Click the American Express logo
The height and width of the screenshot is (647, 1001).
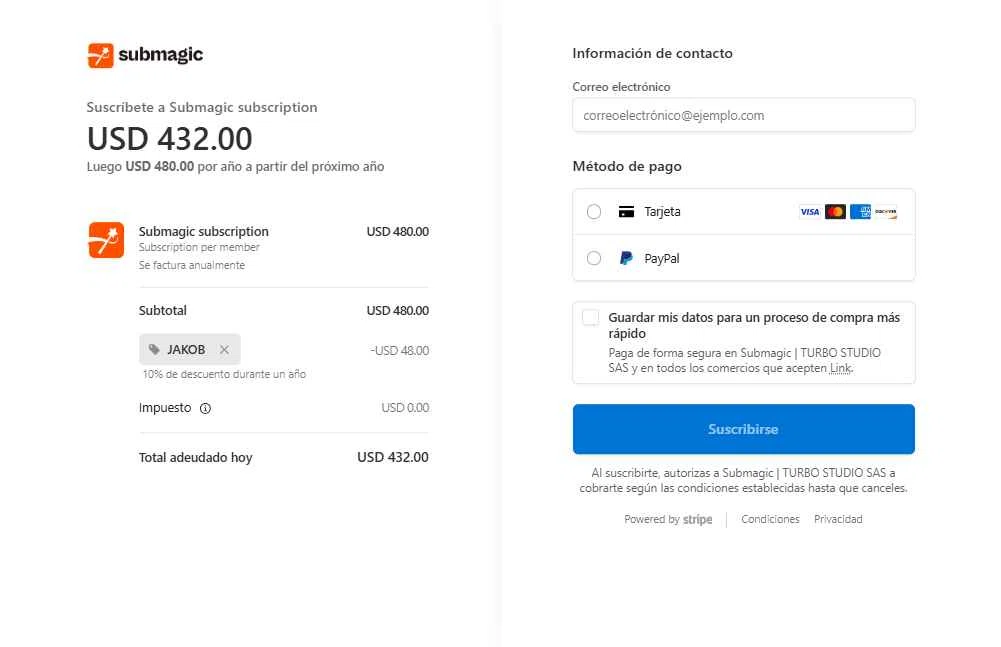coord(860,212)
